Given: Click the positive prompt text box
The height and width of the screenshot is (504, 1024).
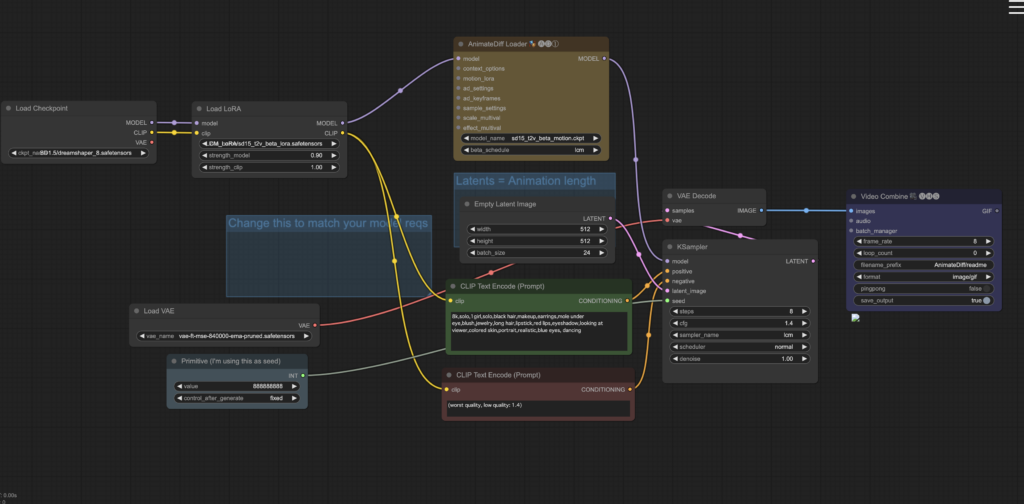Looking at the screenshot, I should point(539,330).
